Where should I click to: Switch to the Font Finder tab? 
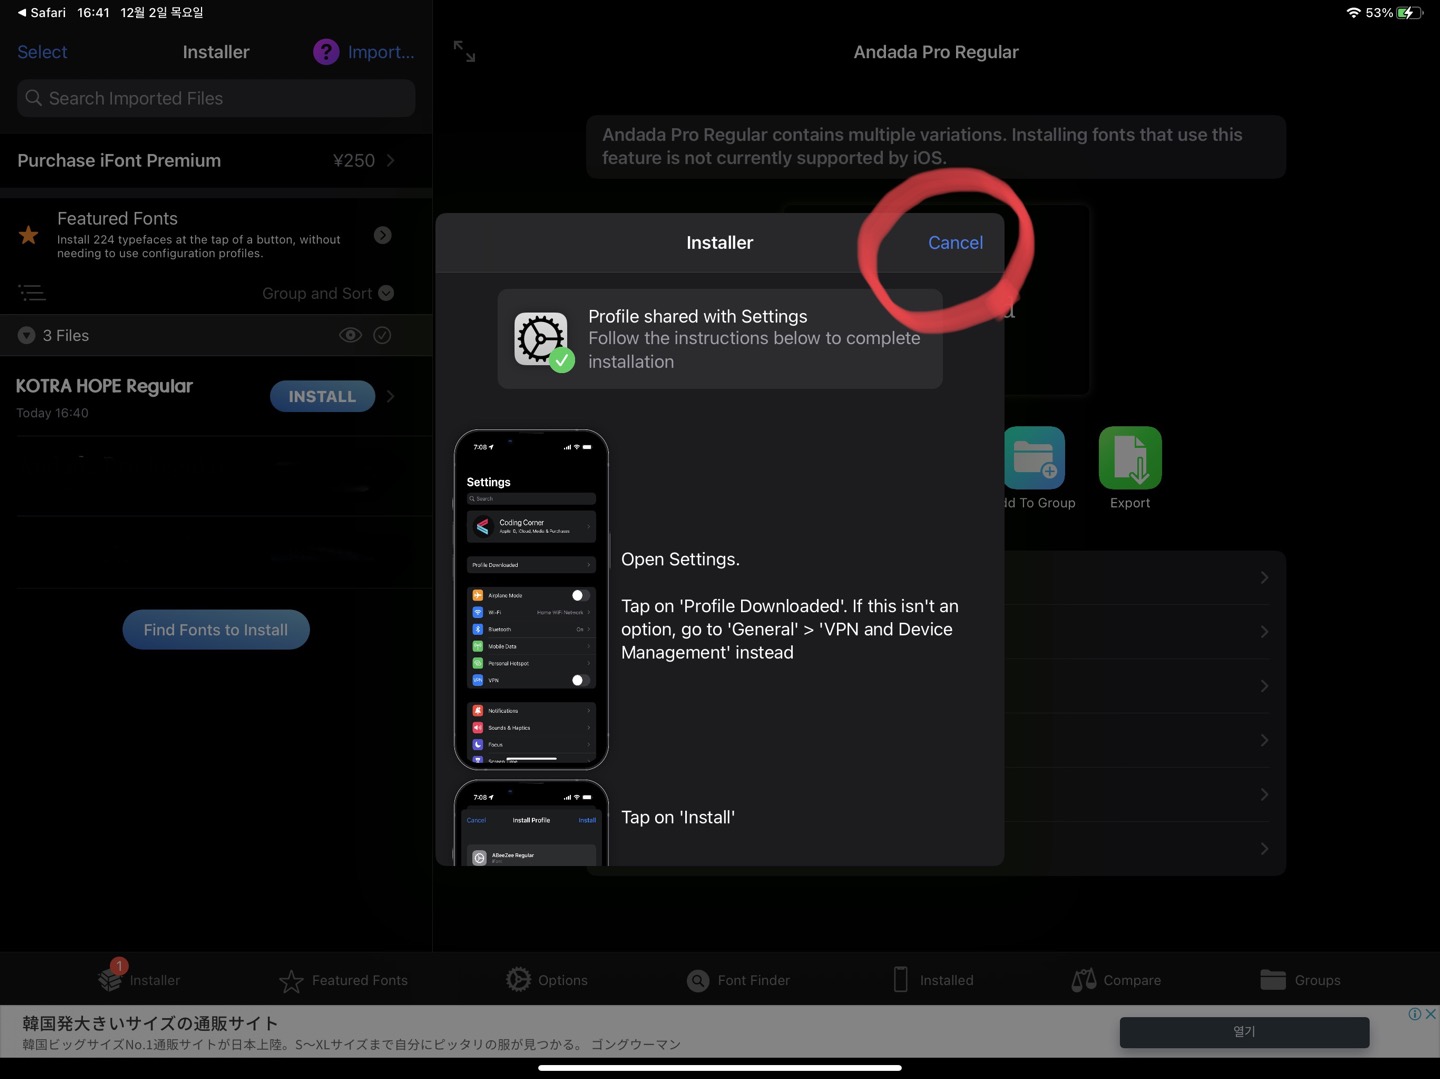pos(738,980)
